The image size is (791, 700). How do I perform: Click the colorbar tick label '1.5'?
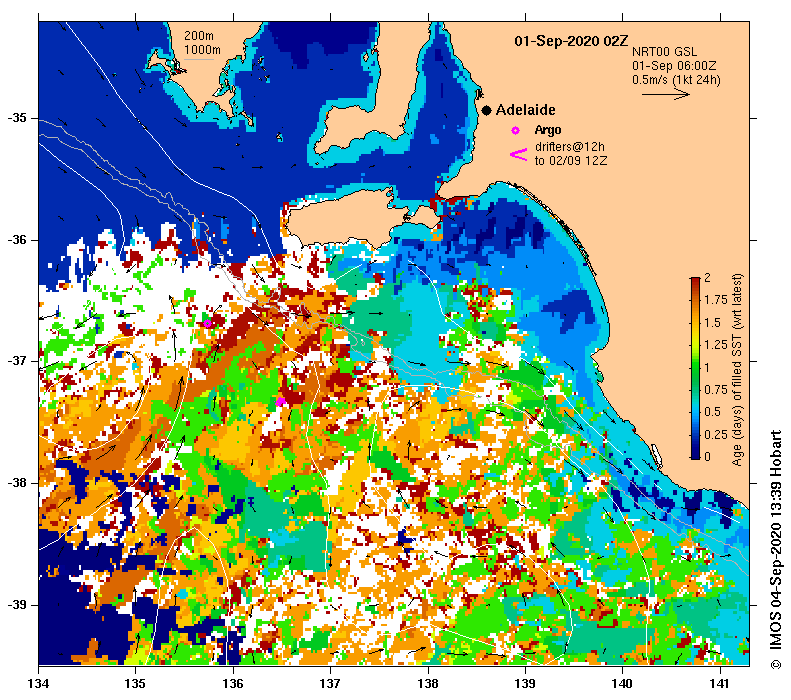coord(712,323)
